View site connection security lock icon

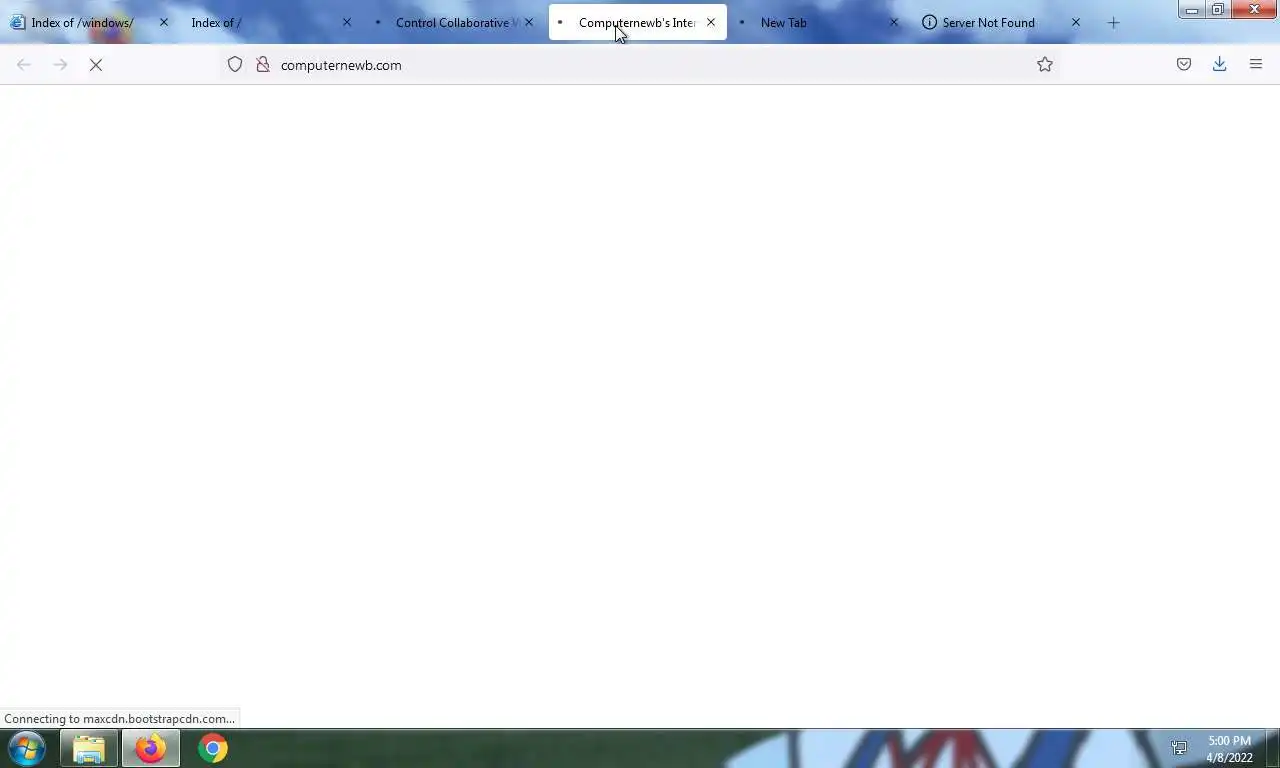(263, 65)
